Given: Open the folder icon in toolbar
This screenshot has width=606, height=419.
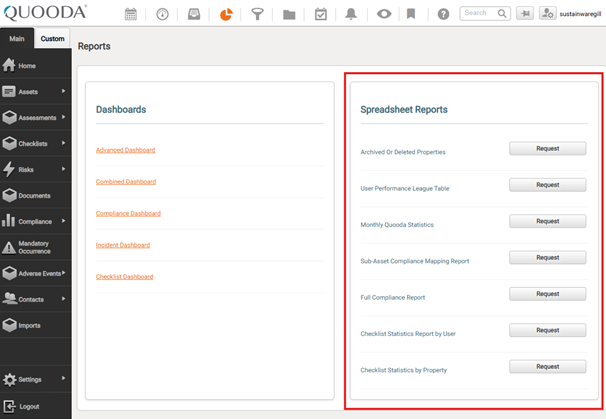Looking at the screenshot, I should pyautogui.click(x=289, y=15).
